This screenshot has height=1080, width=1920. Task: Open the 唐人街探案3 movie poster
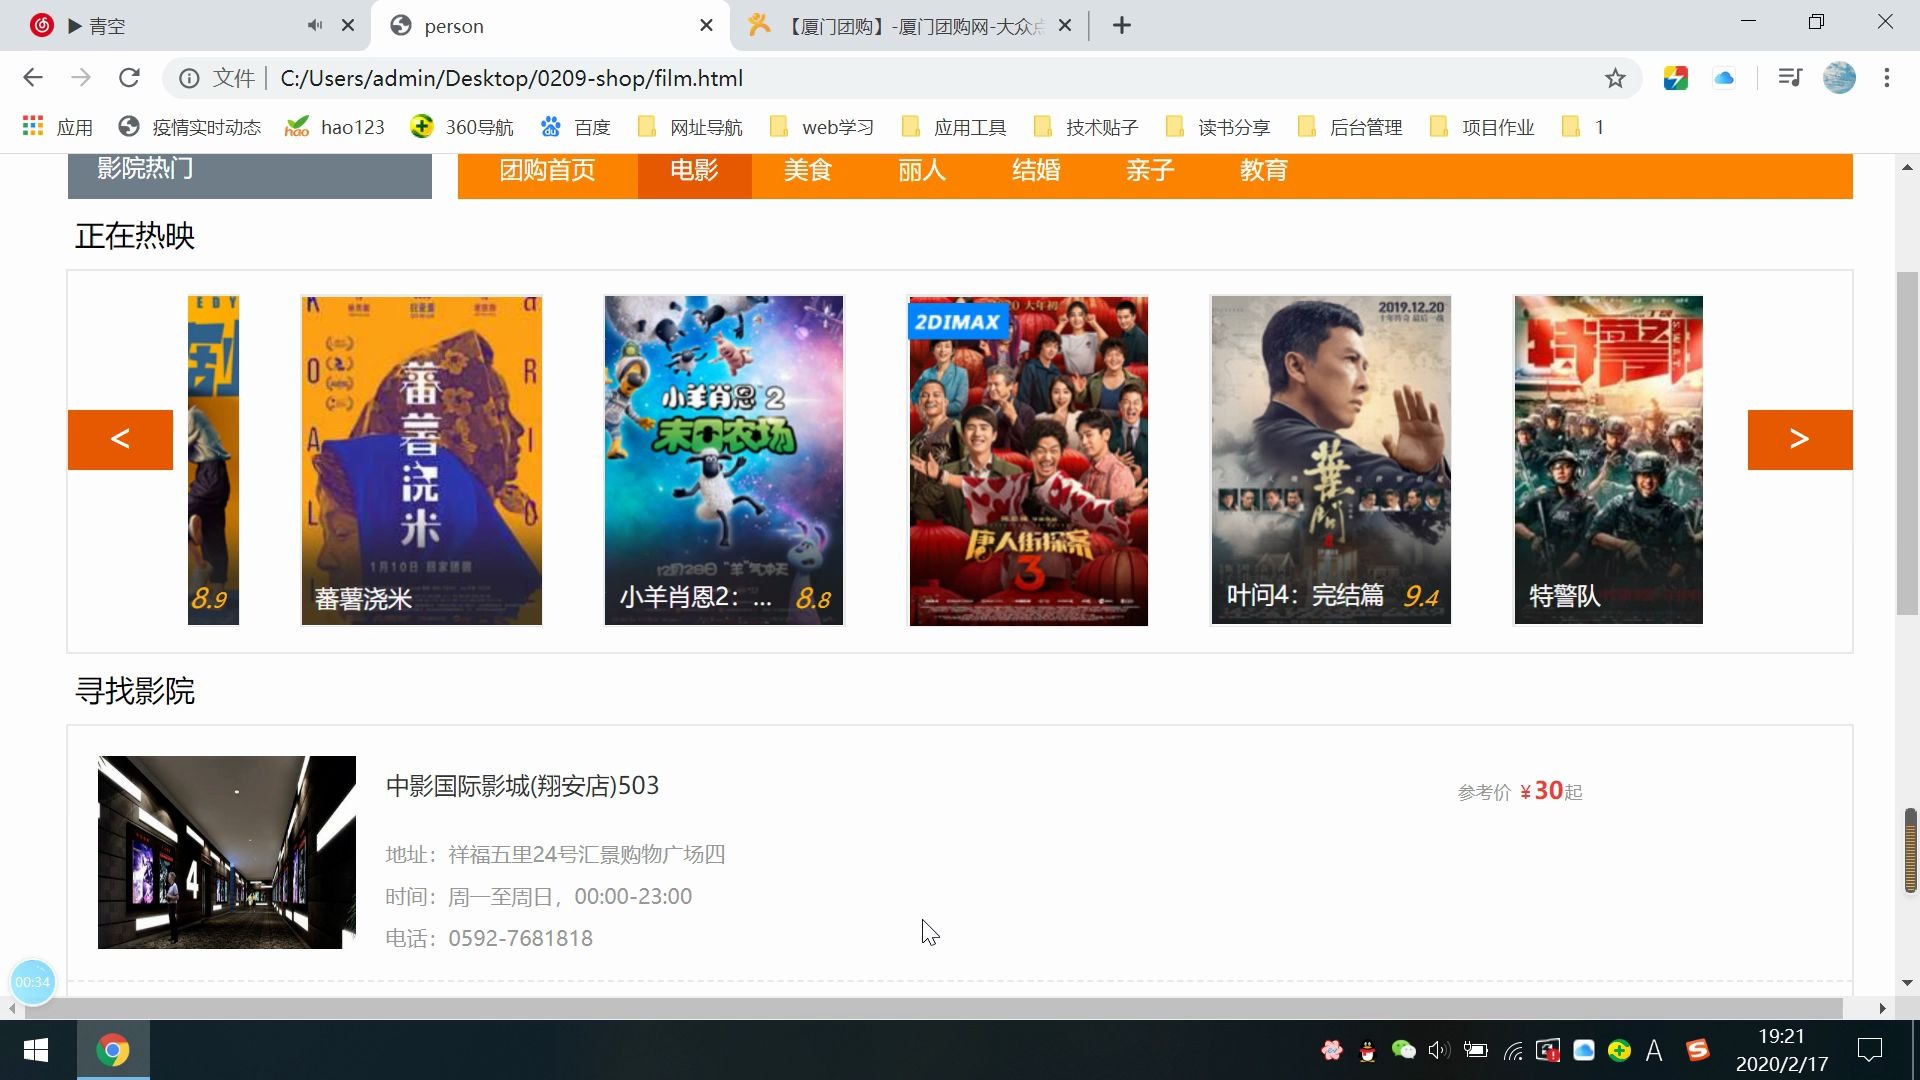coord(1028,460)
